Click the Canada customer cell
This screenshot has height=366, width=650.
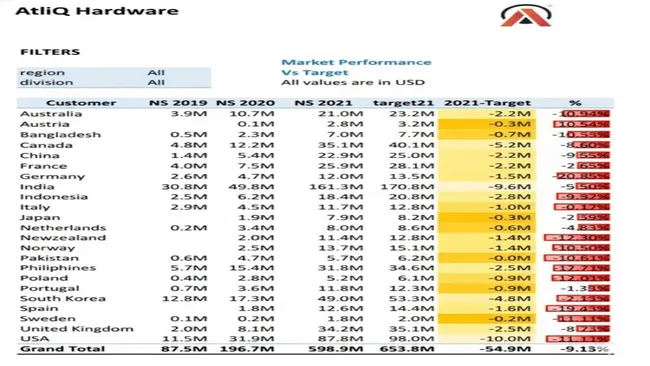[x=46, y=145]
